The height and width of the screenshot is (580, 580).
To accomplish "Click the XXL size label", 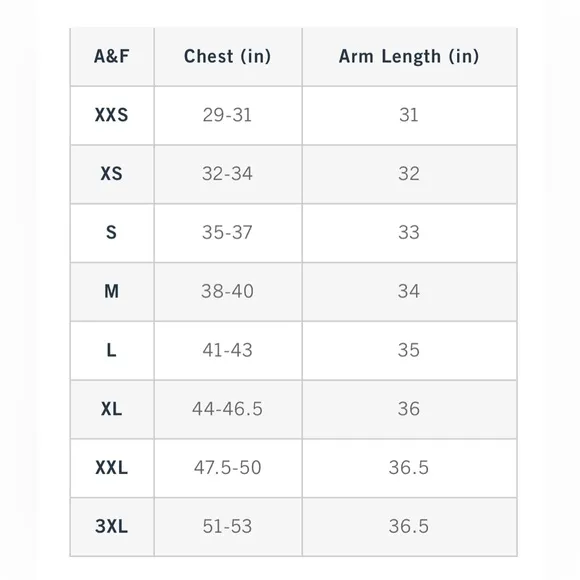I will (x=112, y=468).
